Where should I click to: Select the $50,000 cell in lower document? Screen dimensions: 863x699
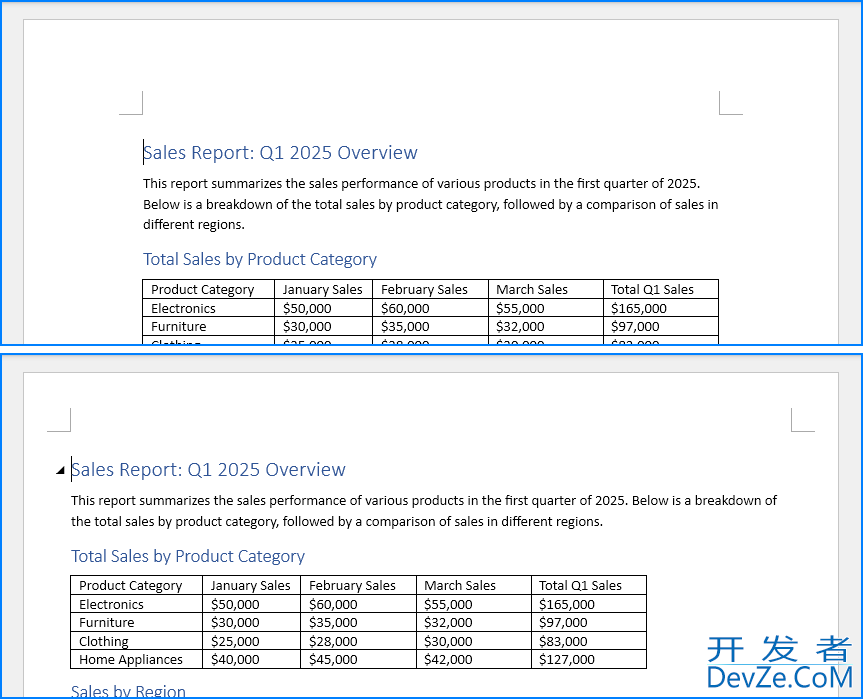[x=252, y=604]
